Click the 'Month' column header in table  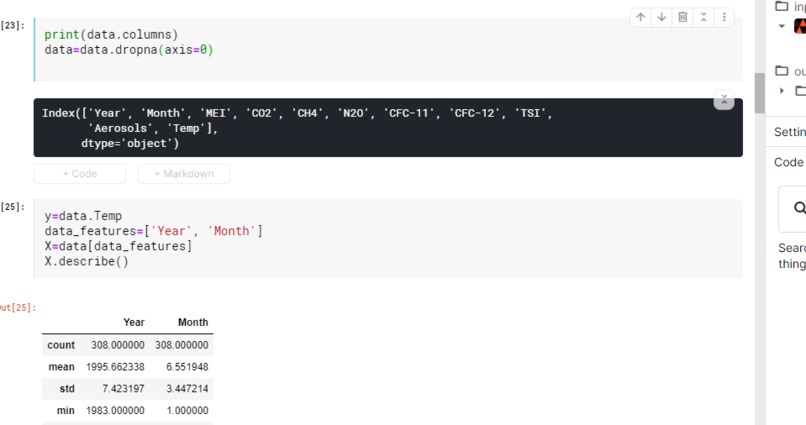pyautogui.click(x=193, y=322)
